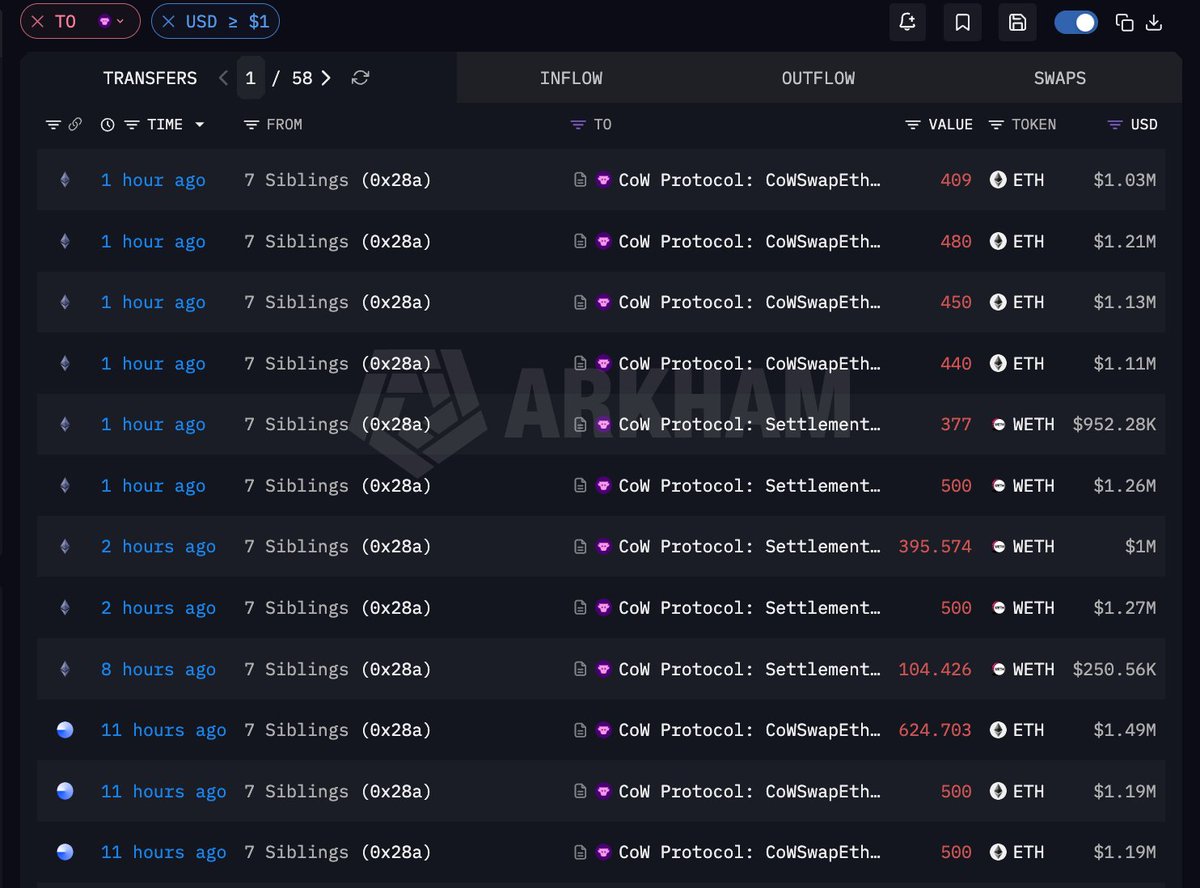Download the transfers list
The image size is (1200, 888).
(x=1154, y=22)
